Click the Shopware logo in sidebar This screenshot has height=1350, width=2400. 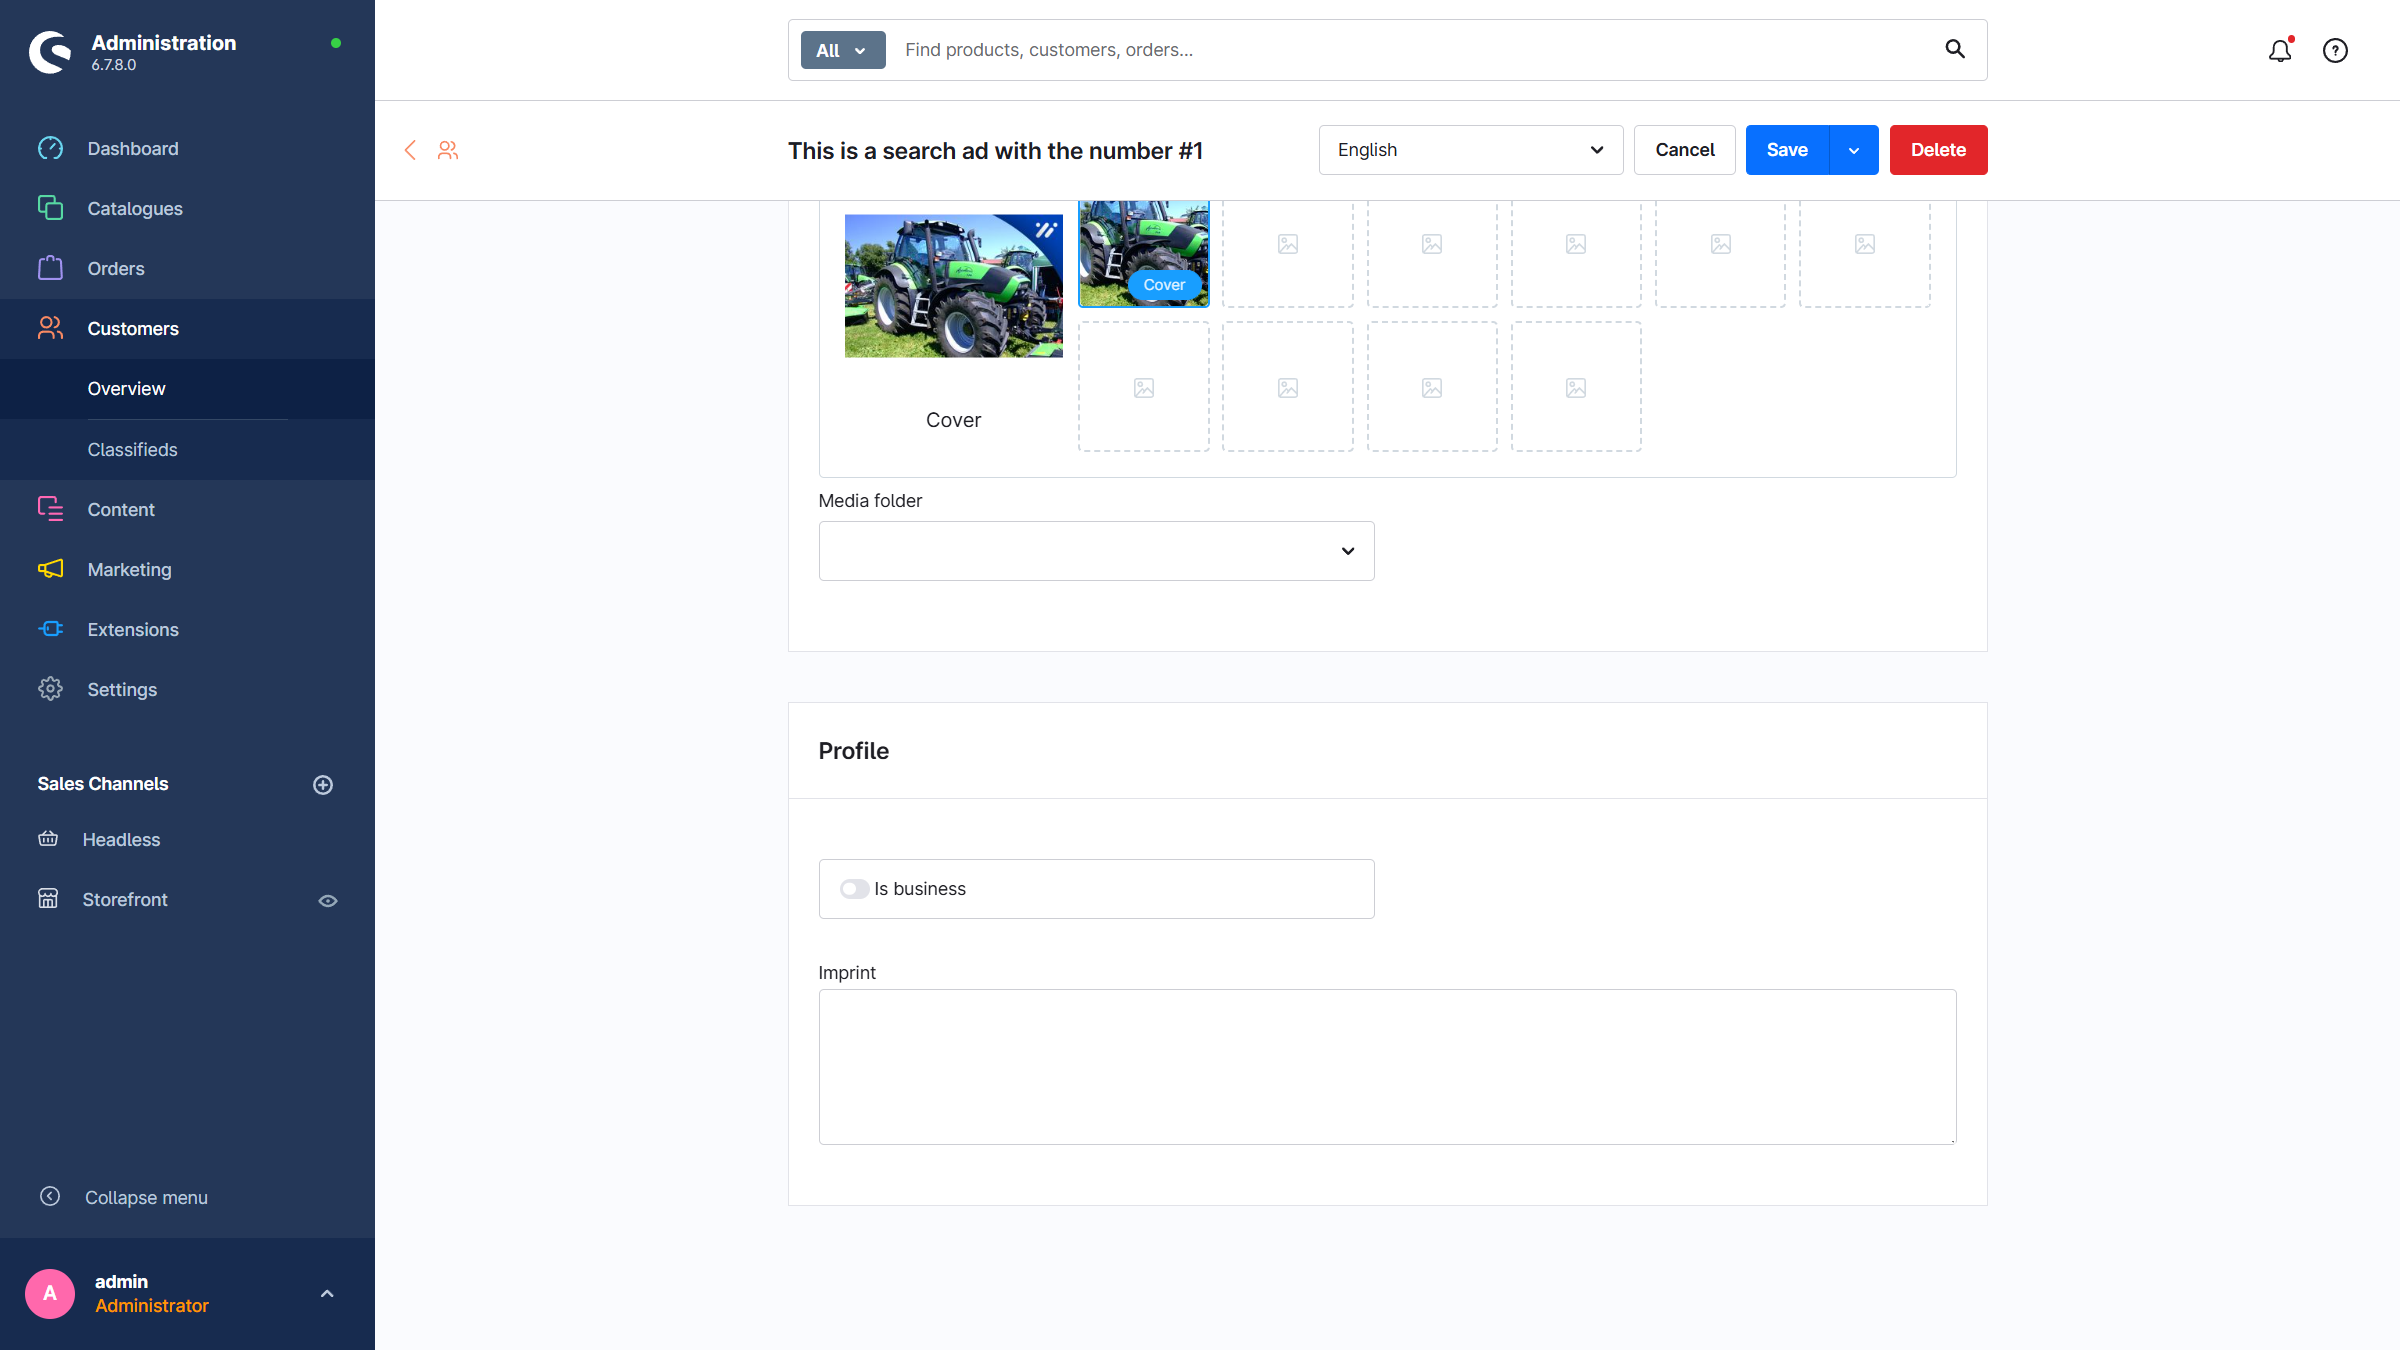(50, 52)
